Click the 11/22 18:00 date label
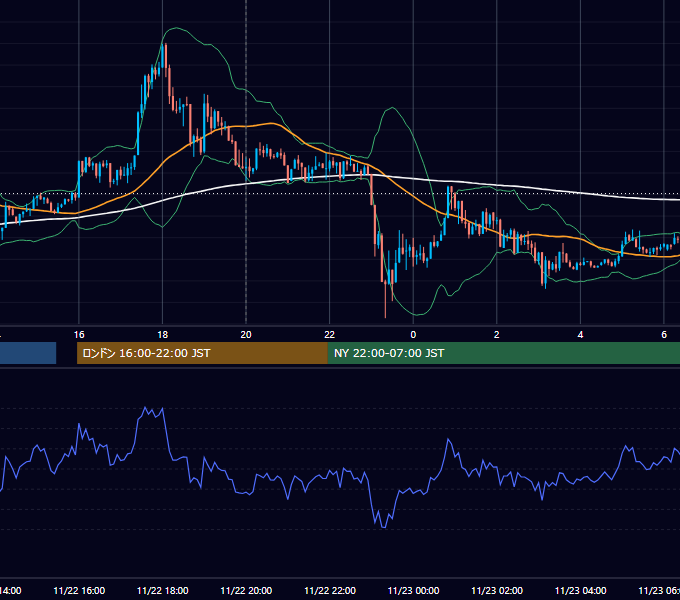This screenshot has width=680, height=600. pyautogui.click(x=163, y=590)
